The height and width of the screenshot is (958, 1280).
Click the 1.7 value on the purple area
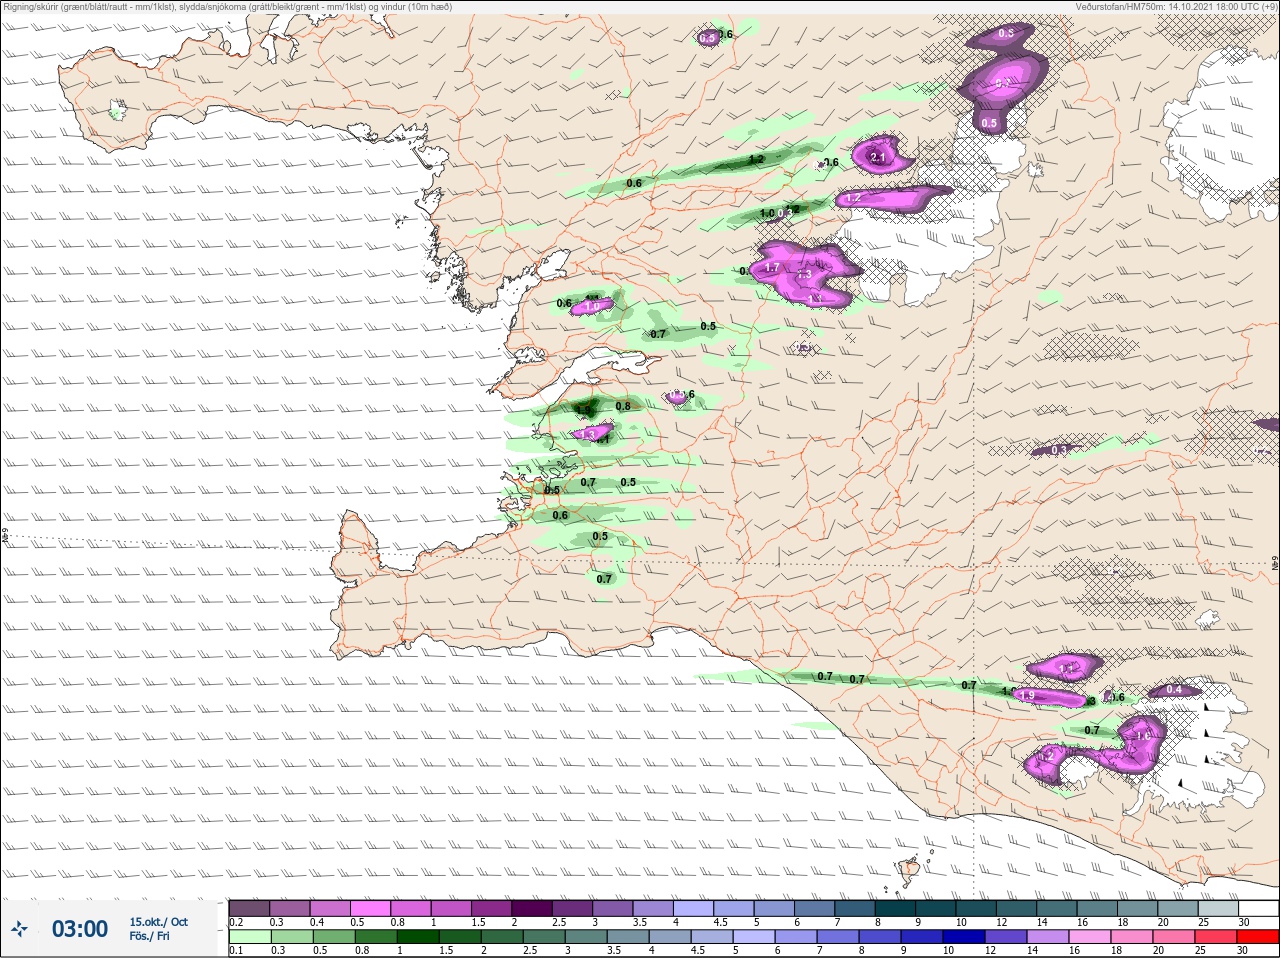771,268
